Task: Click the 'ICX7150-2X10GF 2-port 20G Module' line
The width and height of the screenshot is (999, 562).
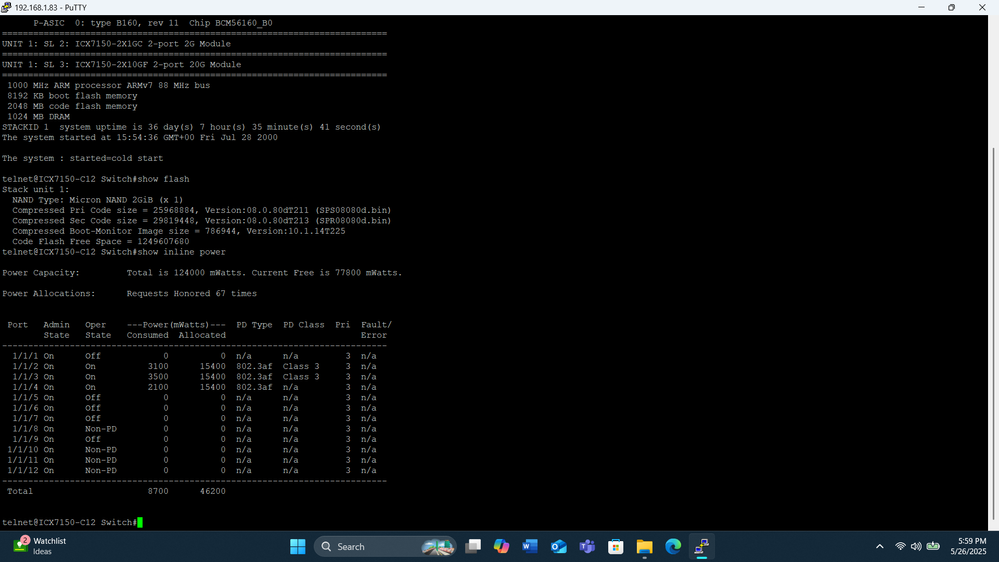Action: tap(122, 65)
